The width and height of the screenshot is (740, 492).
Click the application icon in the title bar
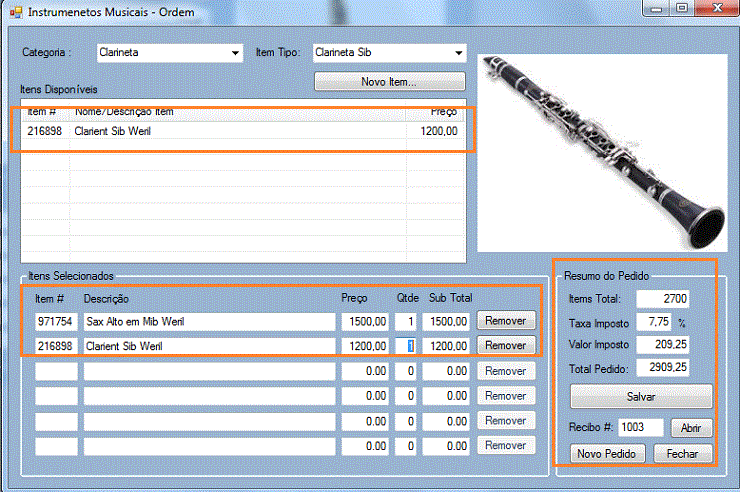pyautogui.click(x=17, y=12)
